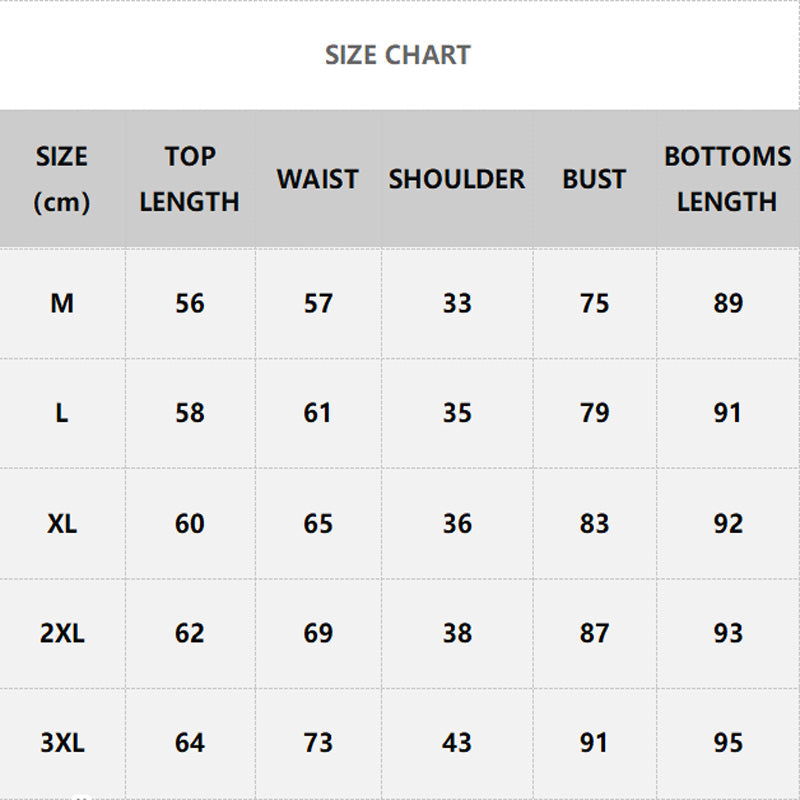Image resolution: width=800 pixels, height=800 pixels.
Task: Select the 2XL top length value 62
Action: coord(189,633)
